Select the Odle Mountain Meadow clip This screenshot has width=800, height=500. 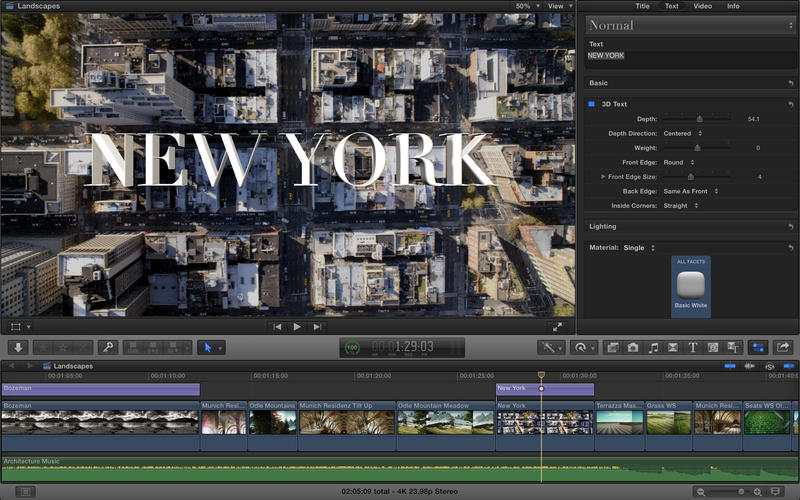(445, 422)
